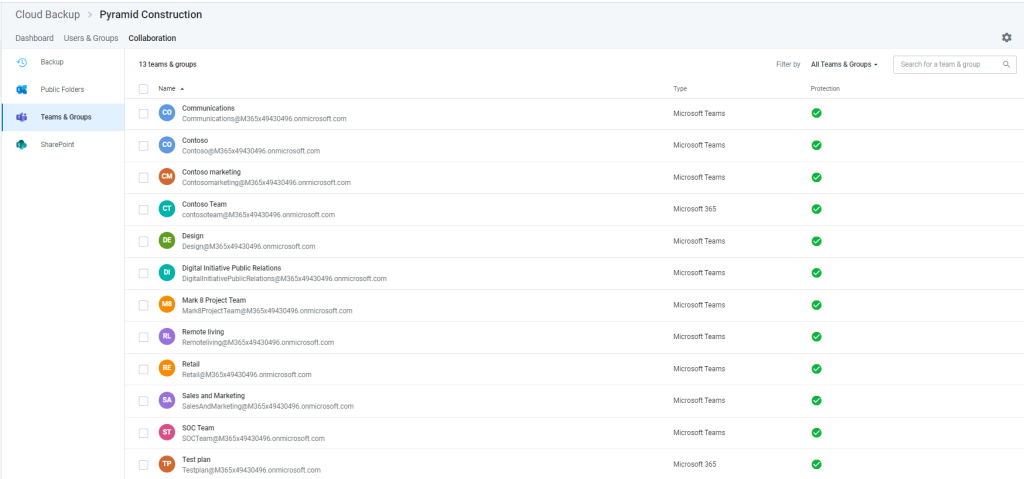
Task: Click the Protection column header
Action: click(x=825, y=89)
